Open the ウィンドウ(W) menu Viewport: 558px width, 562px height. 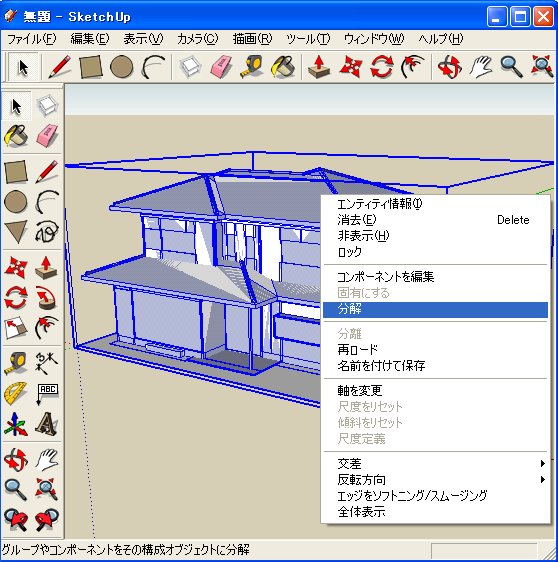(x=374, y=39)
